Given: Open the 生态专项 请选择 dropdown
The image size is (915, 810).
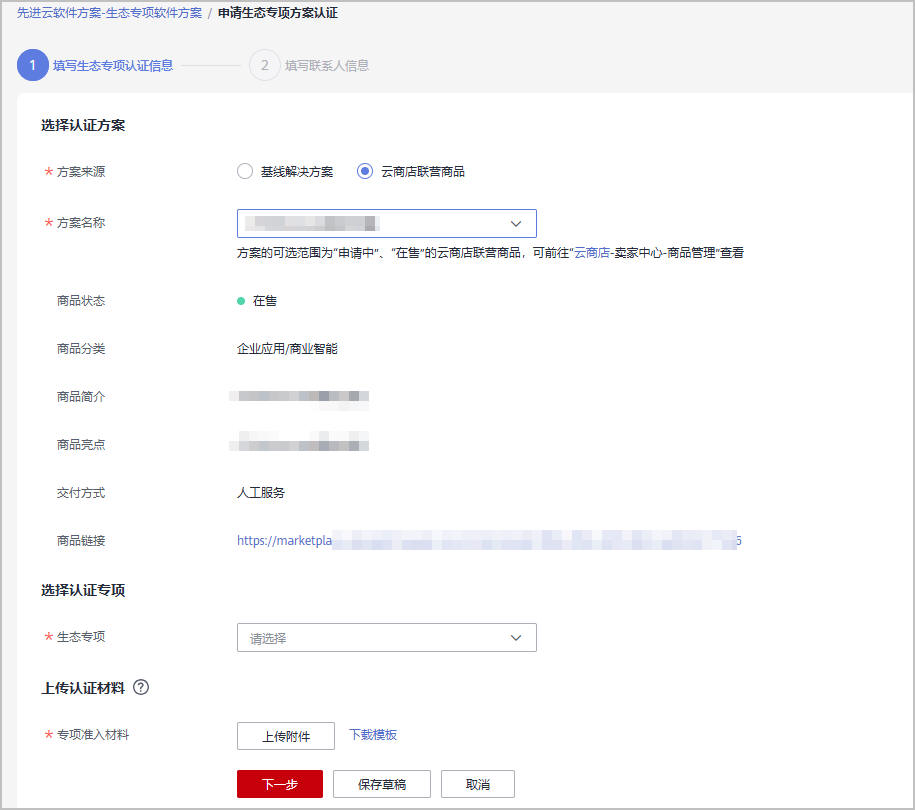Looking at the screenshot, I should (386, 638).
